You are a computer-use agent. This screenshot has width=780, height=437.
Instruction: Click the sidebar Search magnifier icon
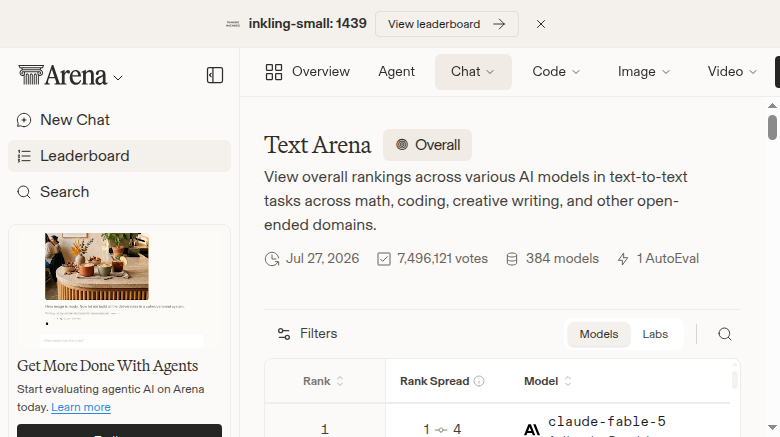(x=24, y=192)
